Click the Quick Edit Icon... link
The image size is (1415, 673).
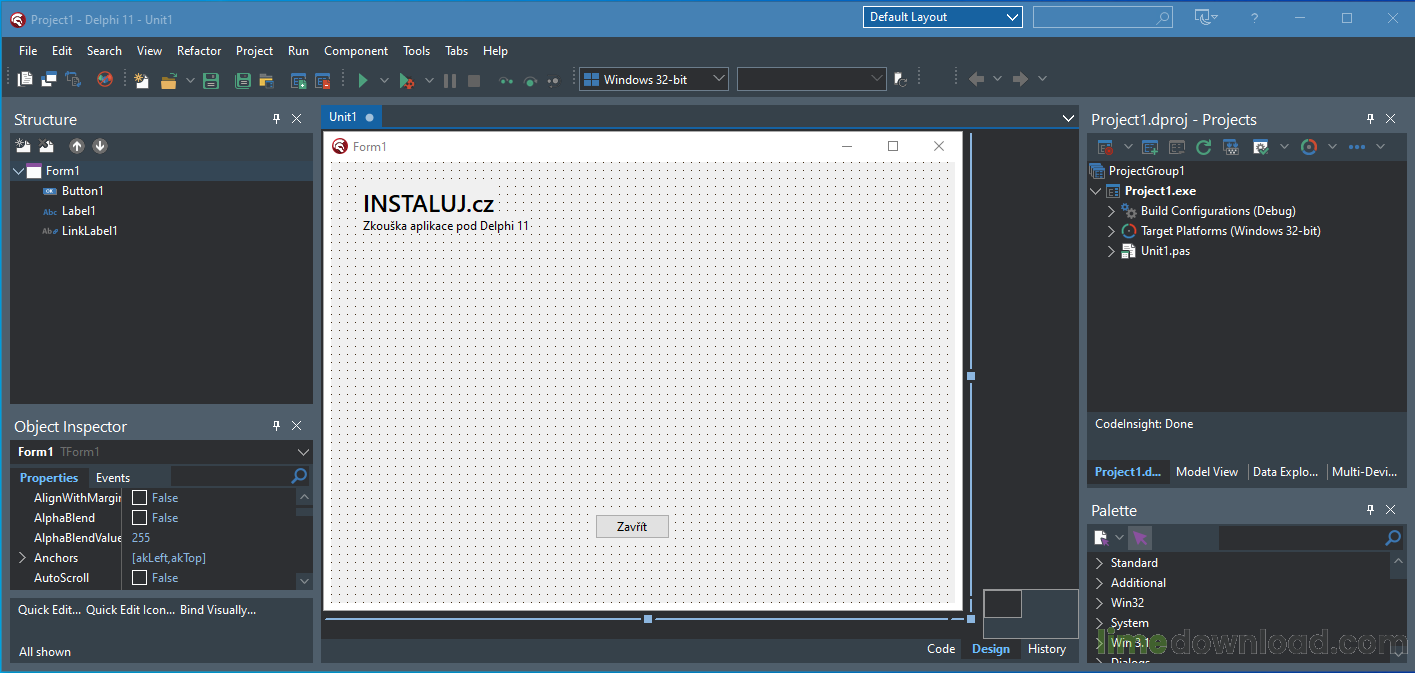coord(130,609)
